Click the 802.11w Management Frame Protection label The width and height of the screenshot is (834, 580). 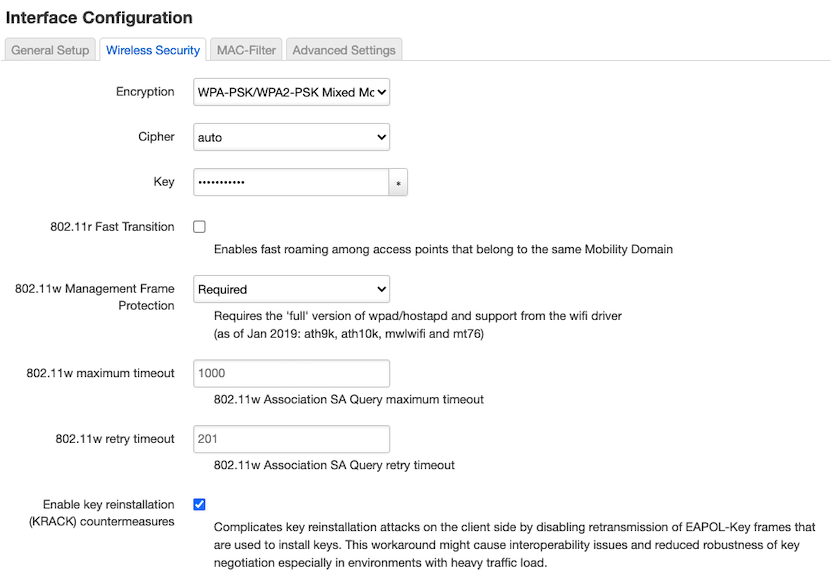(x=96, y=297)
